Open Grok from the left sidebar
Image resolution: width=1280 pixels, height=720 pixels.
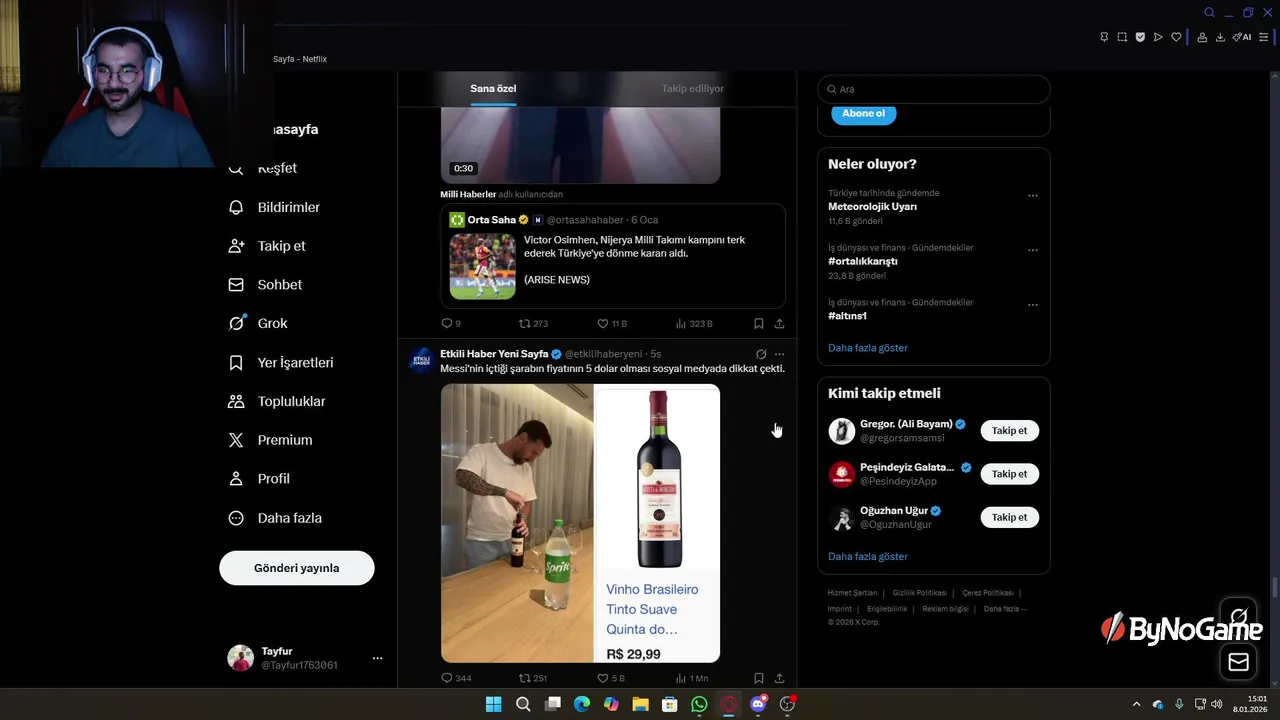tap(258, 323)
